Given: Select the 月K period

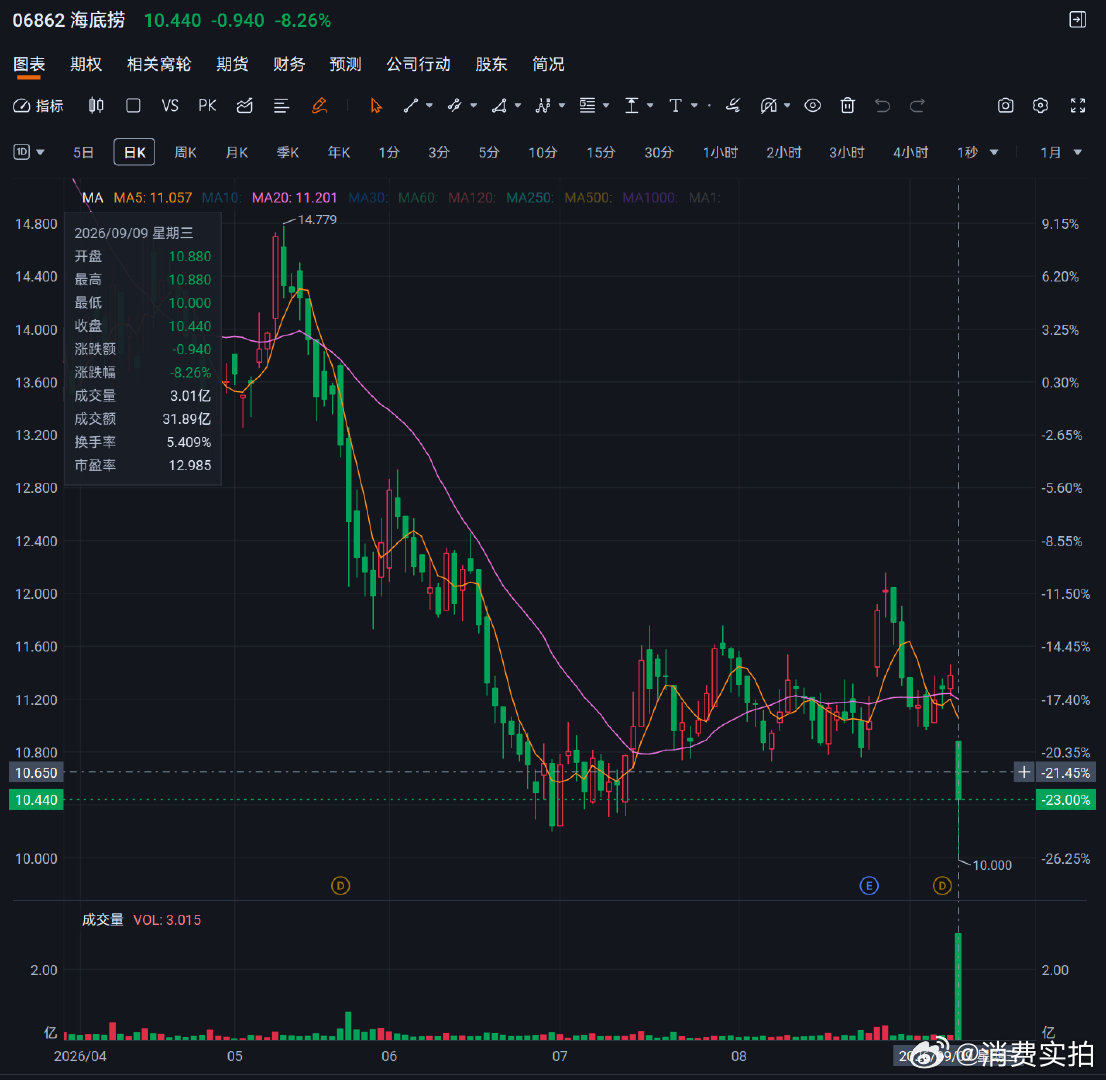Looking at the screenshot, I should click(x=237, y=152).
